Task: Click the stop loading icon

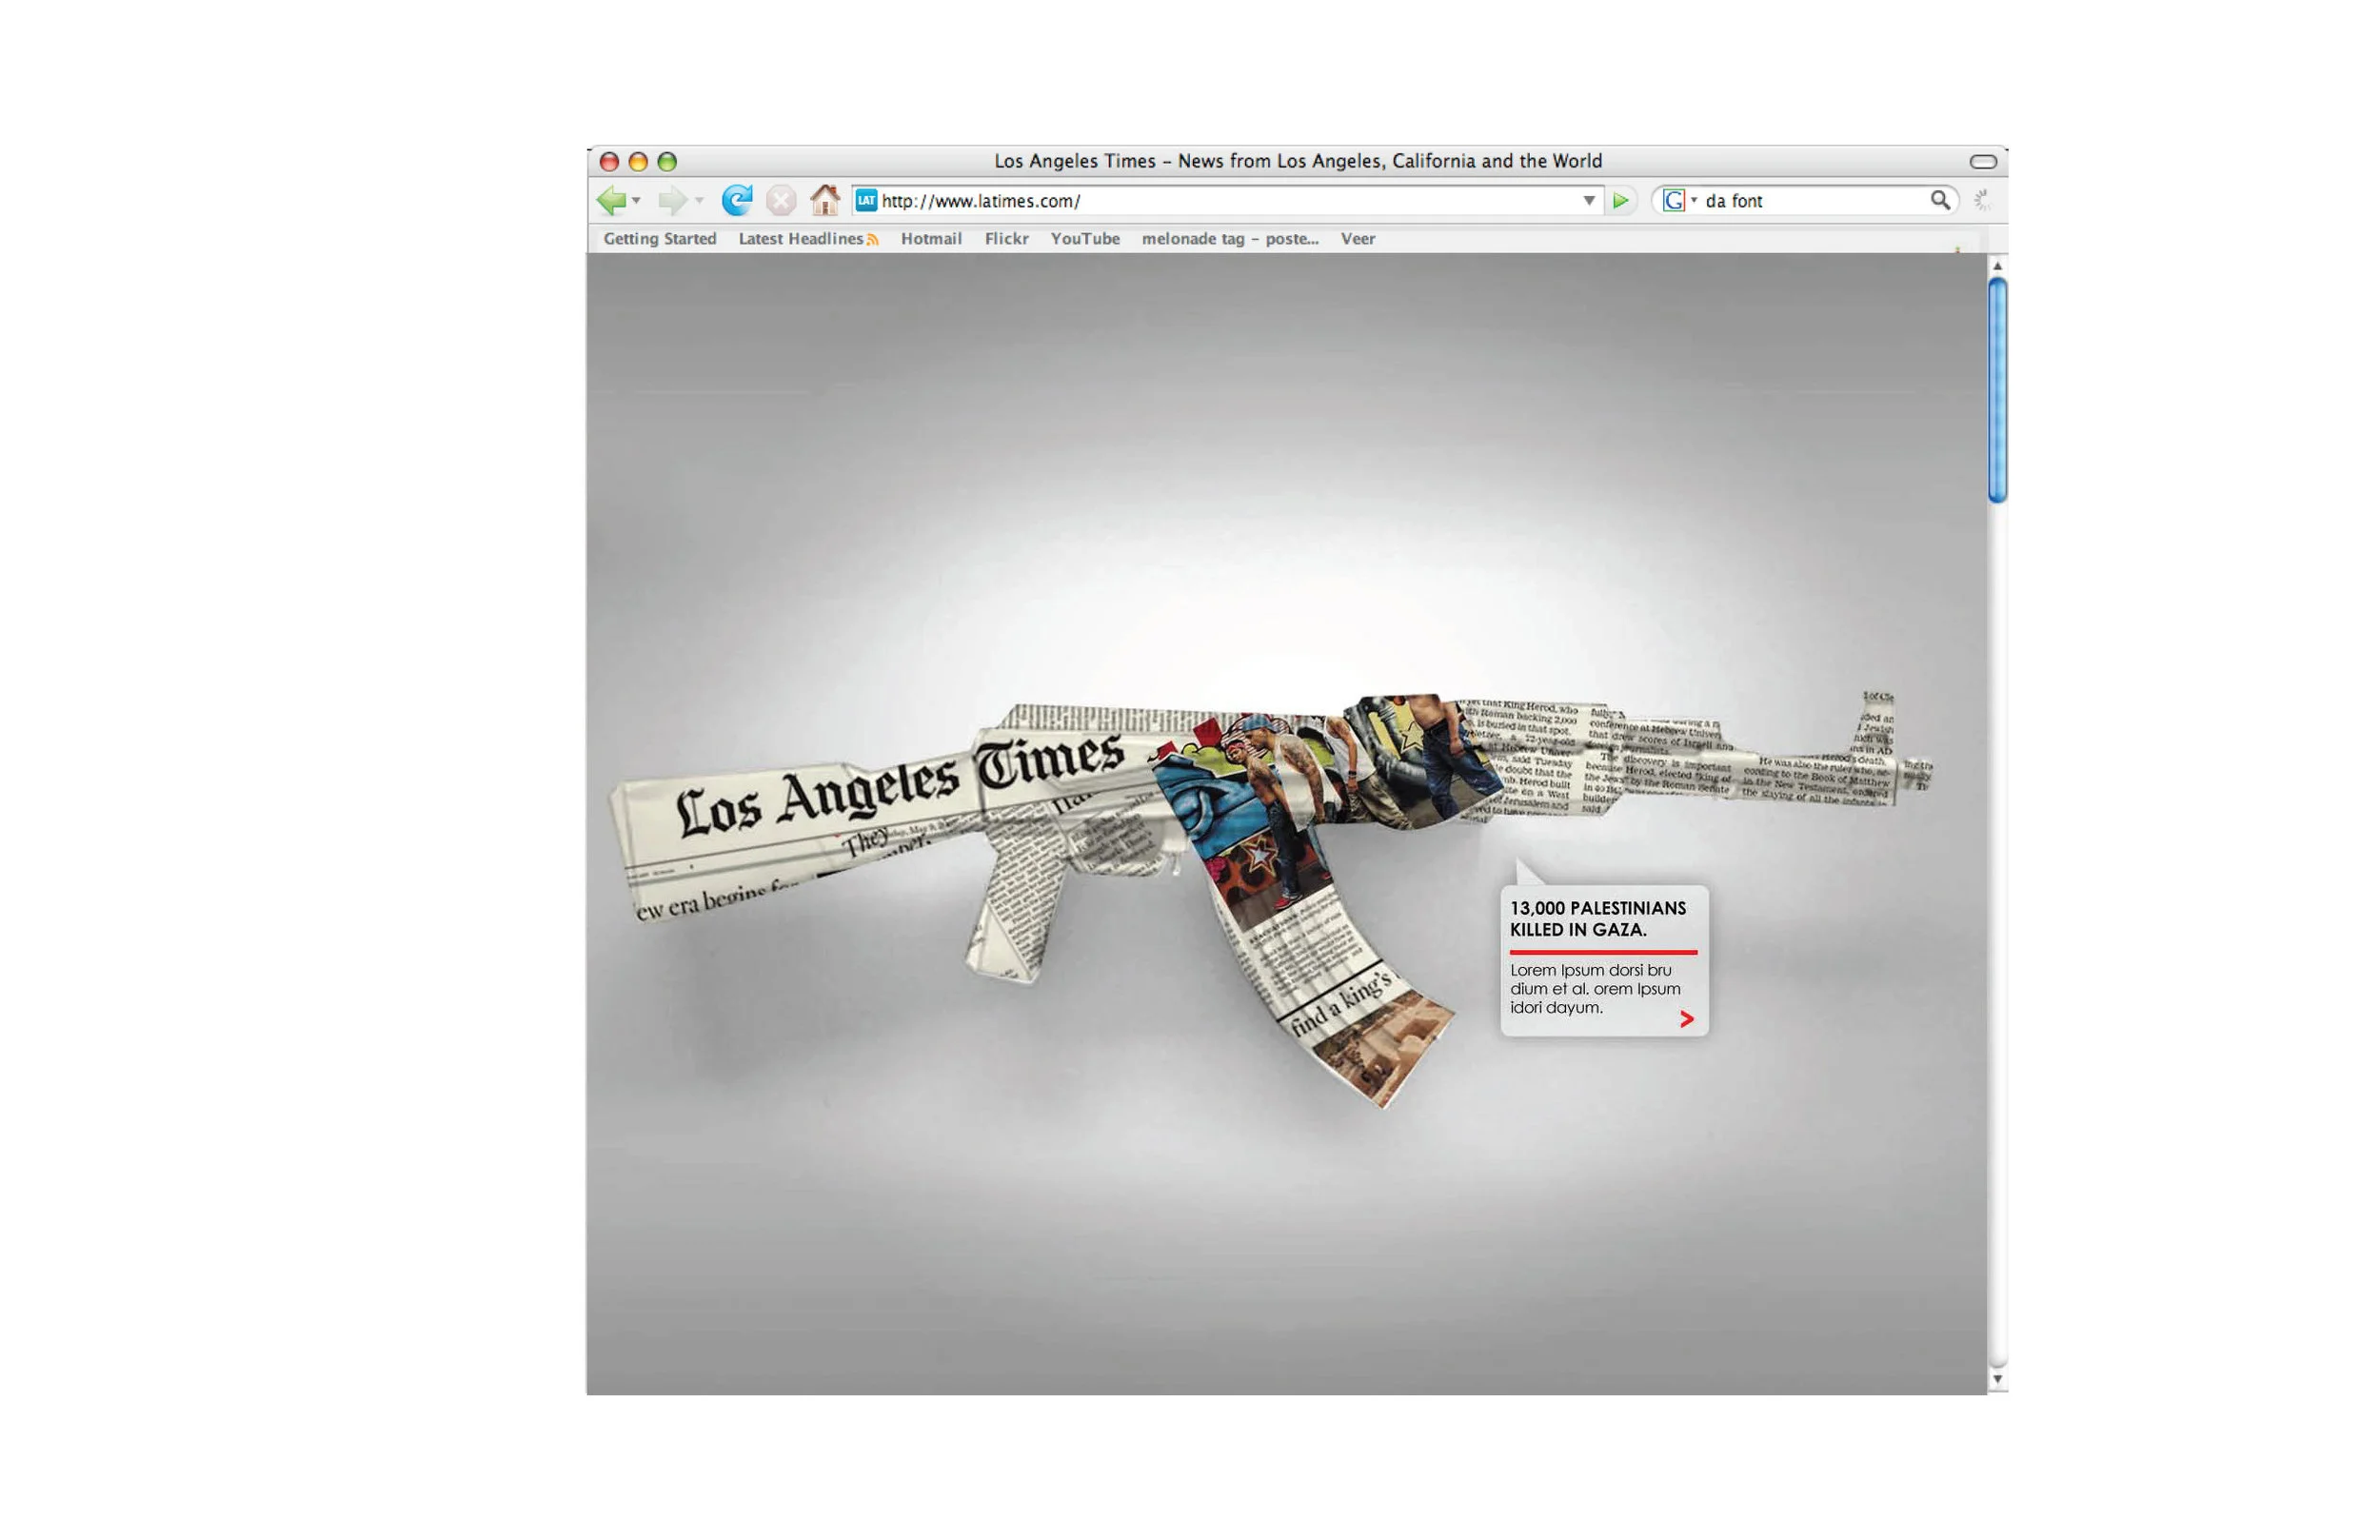Action: tap(781, 201)
